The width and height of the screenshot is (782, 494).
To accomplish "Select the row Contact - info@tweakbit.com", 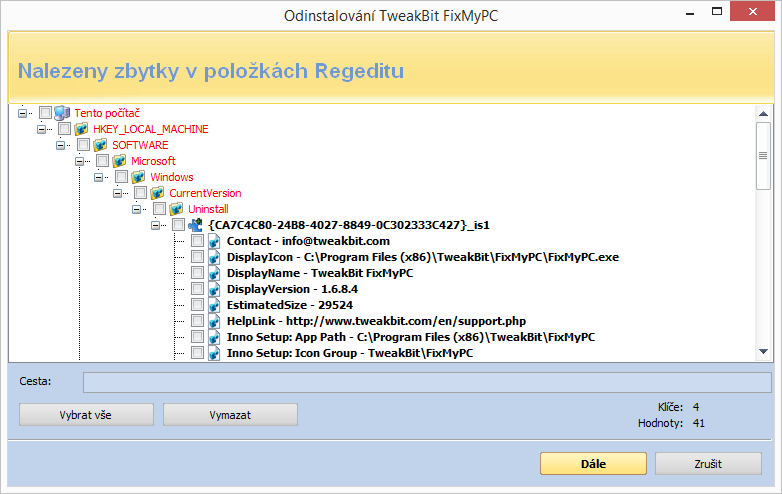I will tap(308, 241).
